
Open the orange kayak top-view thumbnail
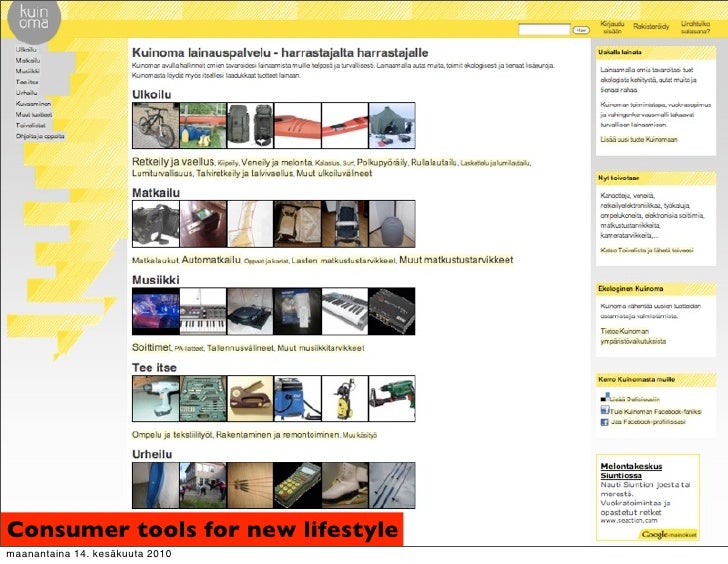coord(298,126)
